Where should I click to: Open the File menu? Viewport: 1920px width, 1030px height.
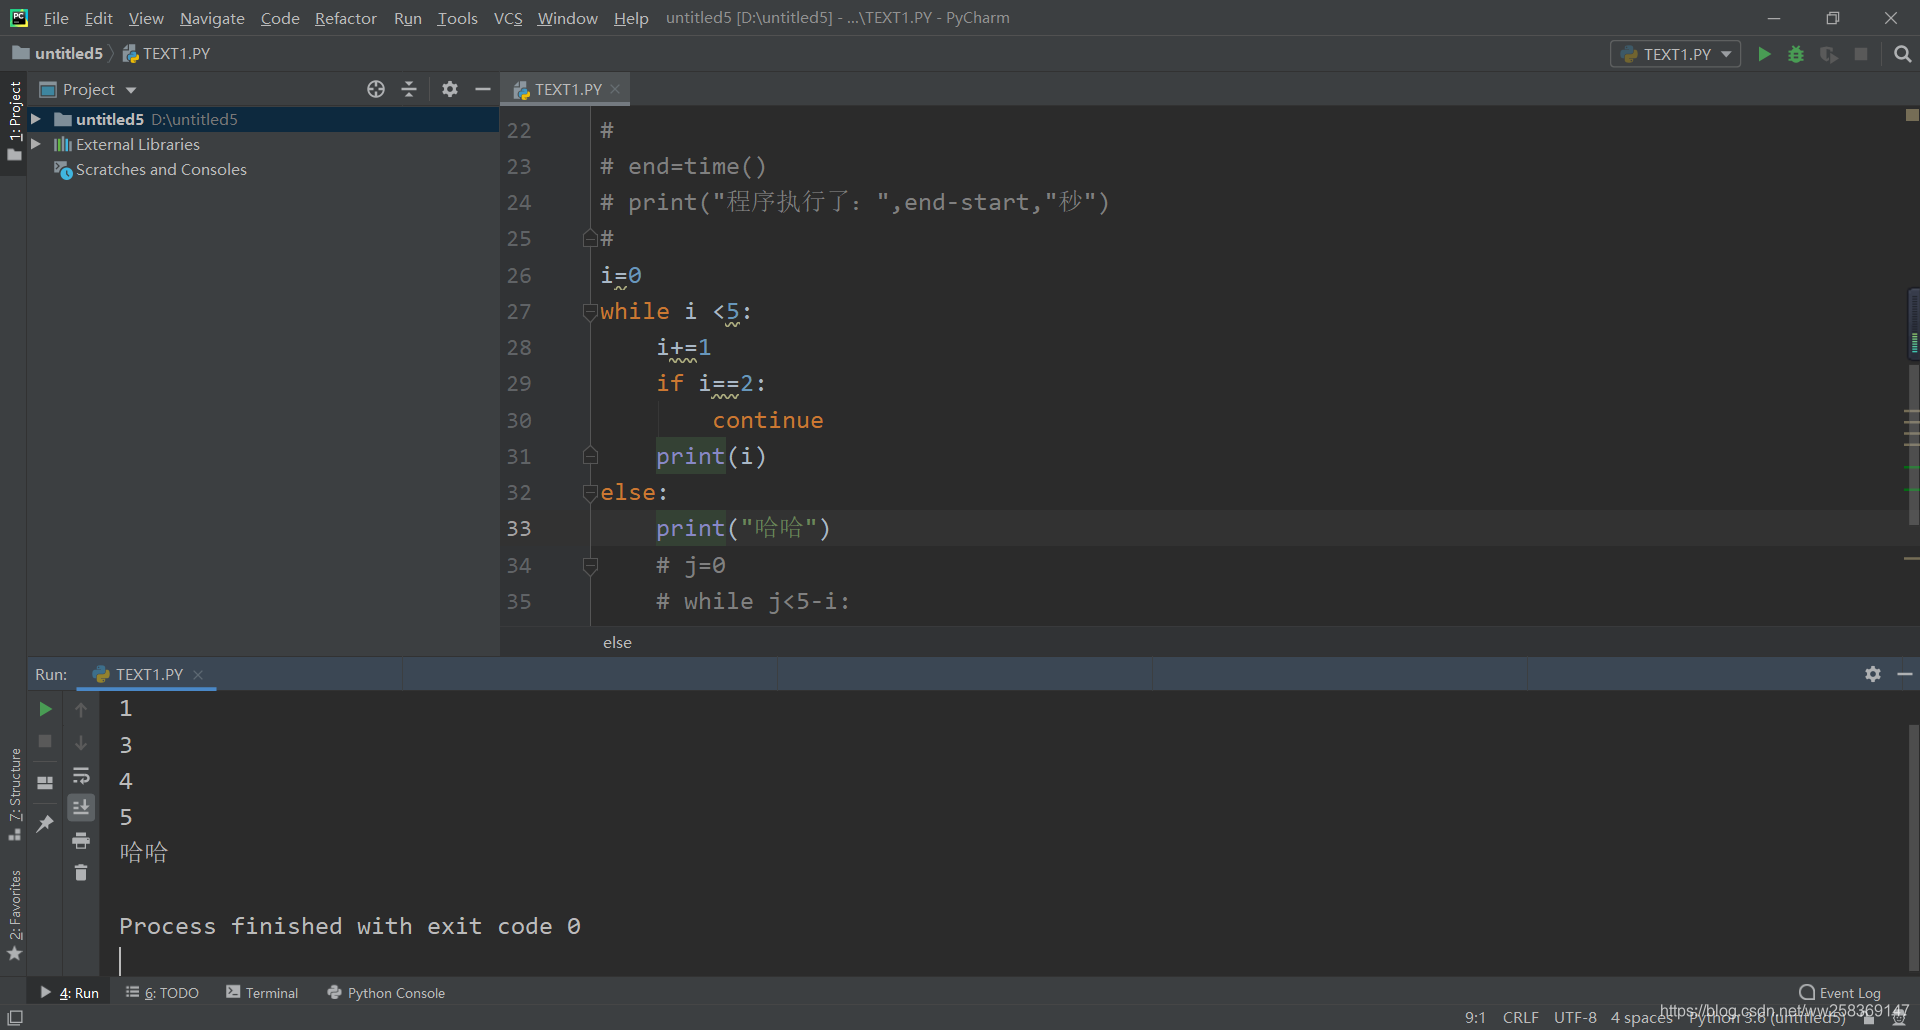[56, 18]
